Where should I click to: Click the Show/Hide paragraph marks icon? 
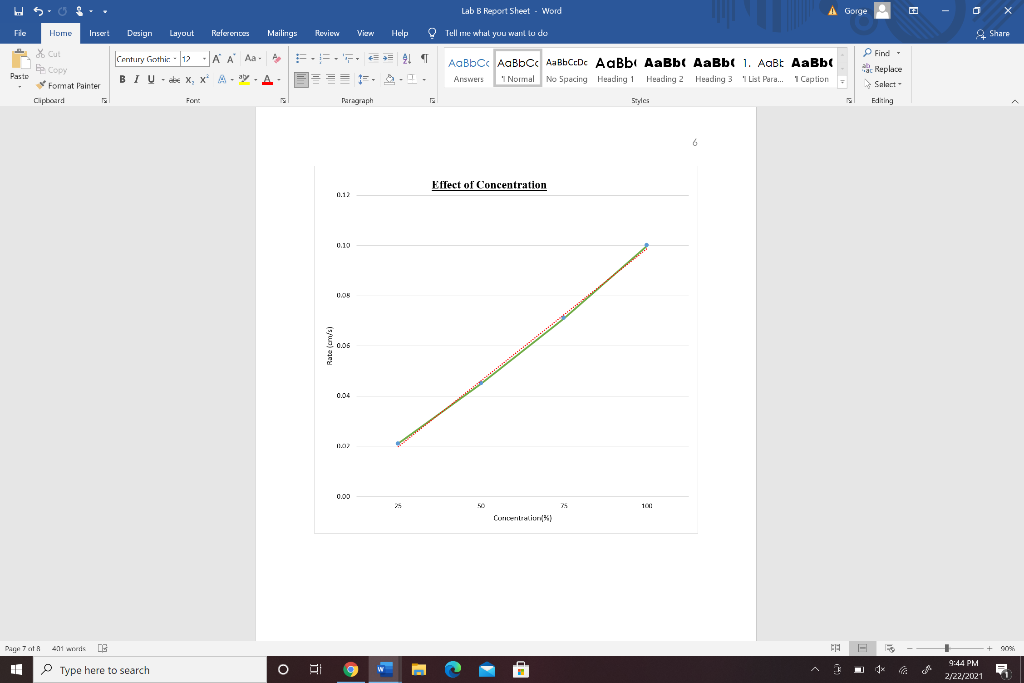pos(425,59)
